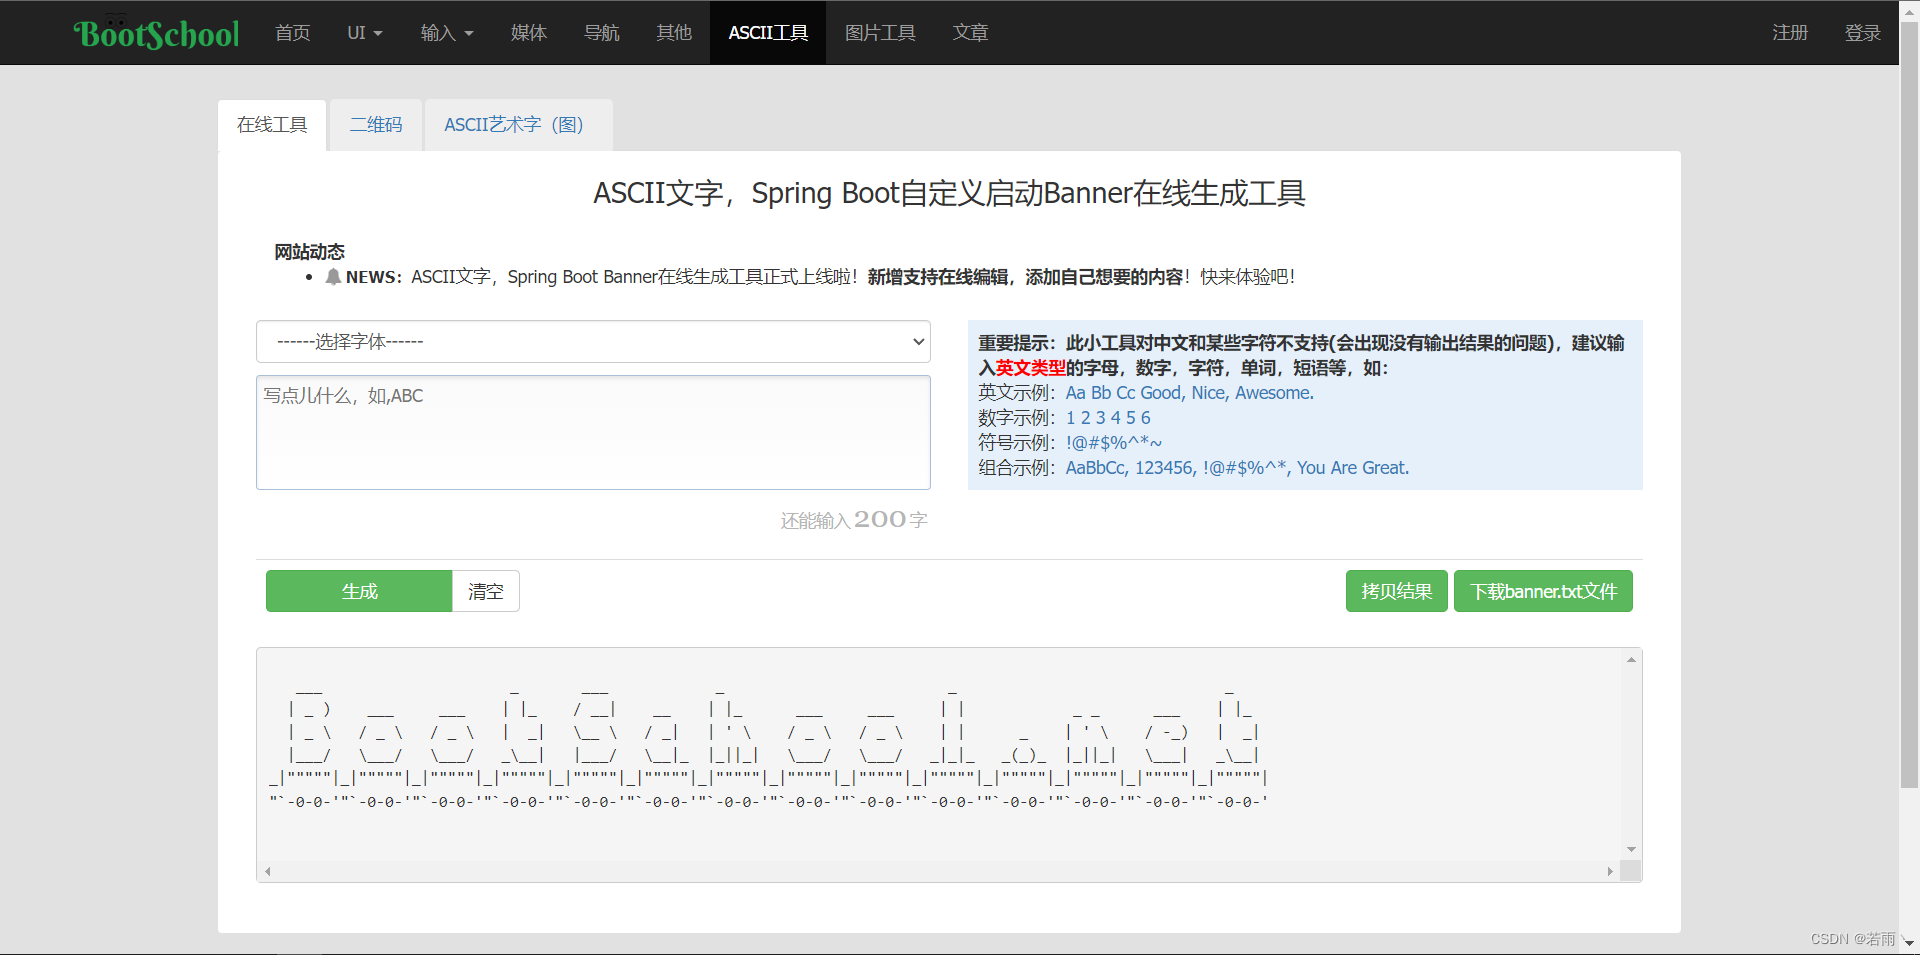Select the ASCII工具 nav item
The height and width of the screenshot is (955, 1920).
tap(768, 33)
